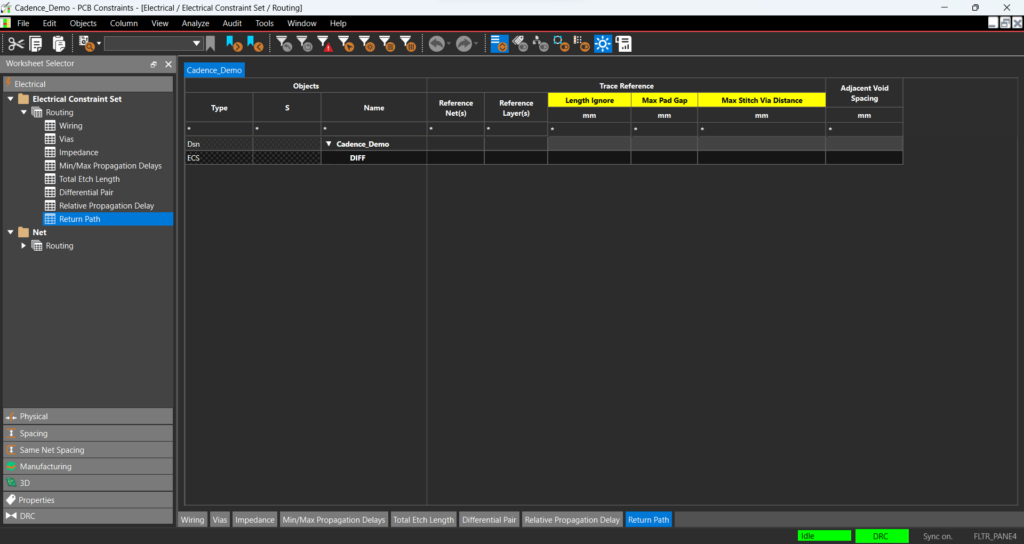The height and width of the screenshot is (544, 1024).
Task: Click the Cut scissors icon
Action: [16, 44]
